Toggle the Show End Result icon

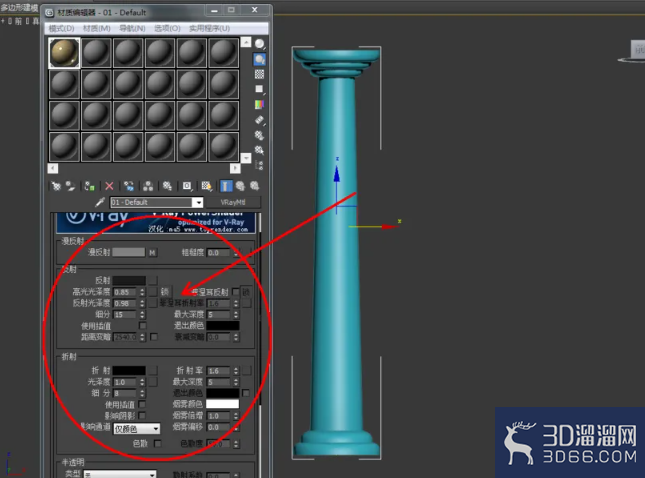pyautogui.click(x=226, y=186)
